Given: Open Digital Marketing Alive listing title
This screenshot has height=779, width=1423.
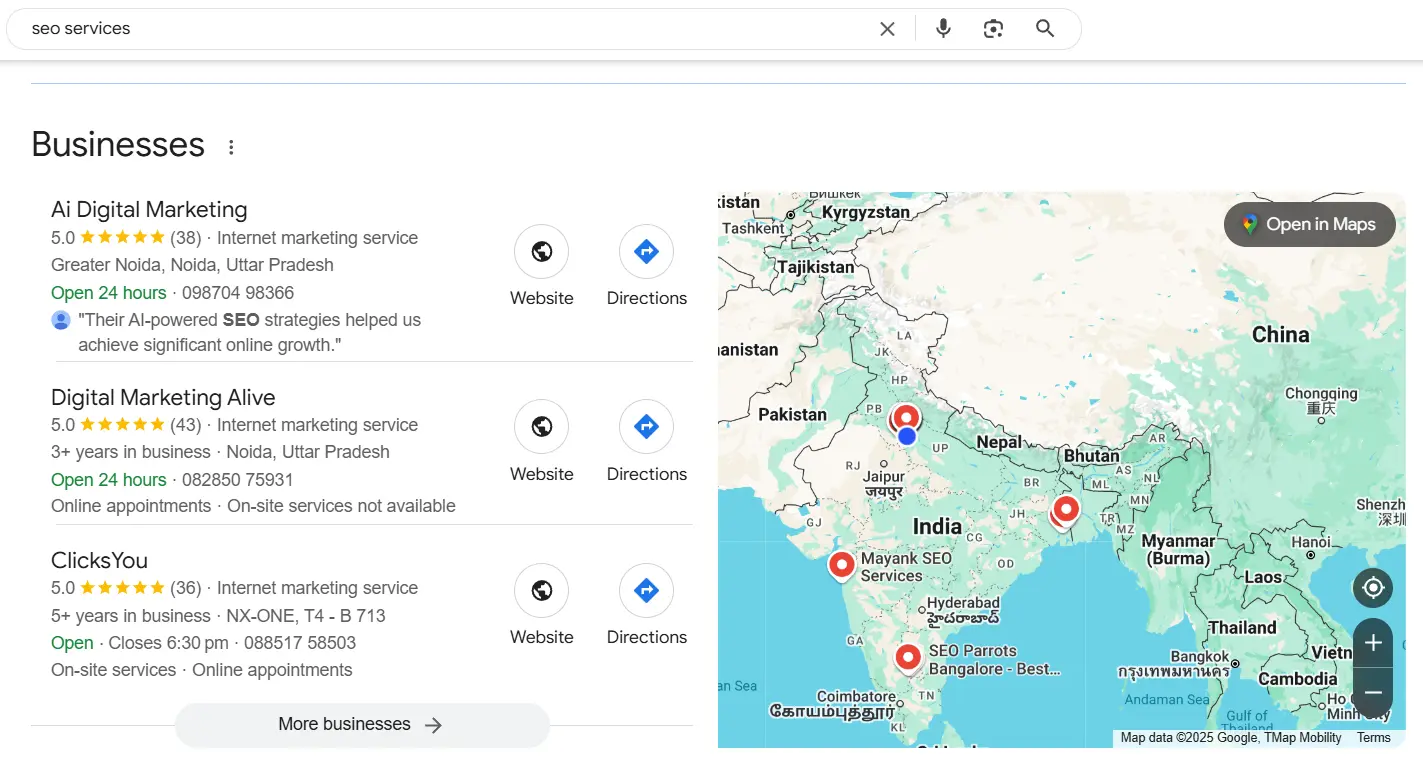Looking at the screenshot, I should 163,397.
